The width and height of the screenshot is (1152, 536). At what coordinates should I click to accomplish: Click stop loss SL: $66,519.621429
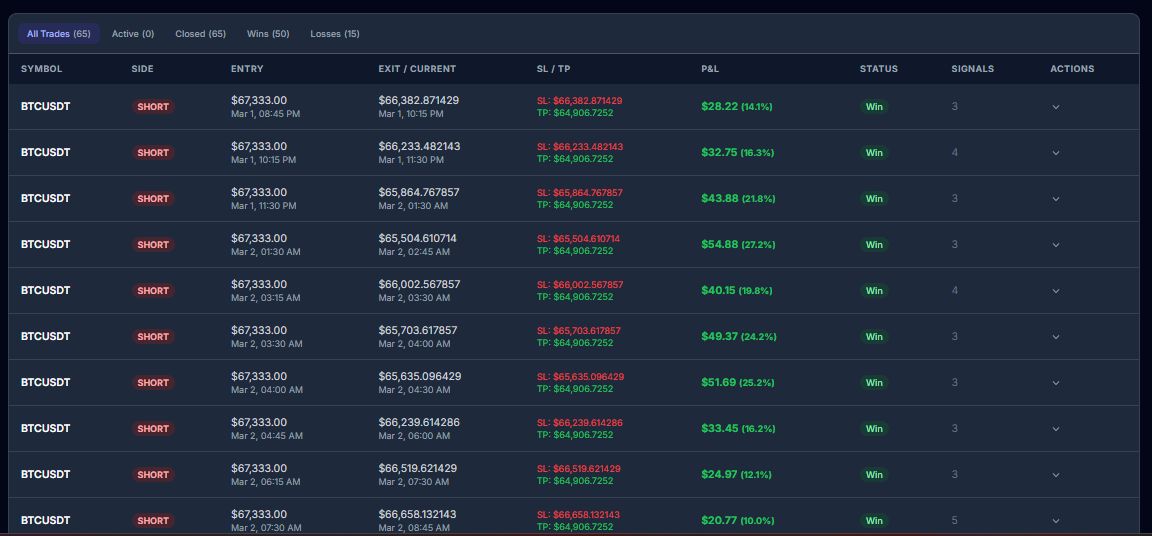579,468
